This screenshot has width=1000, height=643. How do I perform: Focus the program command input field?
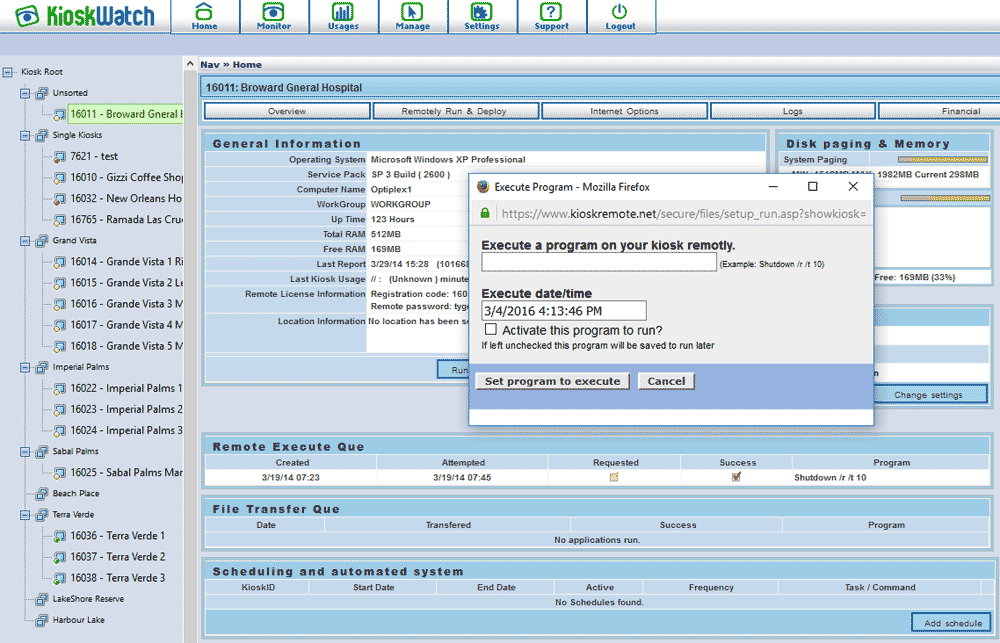pos(599,263)
